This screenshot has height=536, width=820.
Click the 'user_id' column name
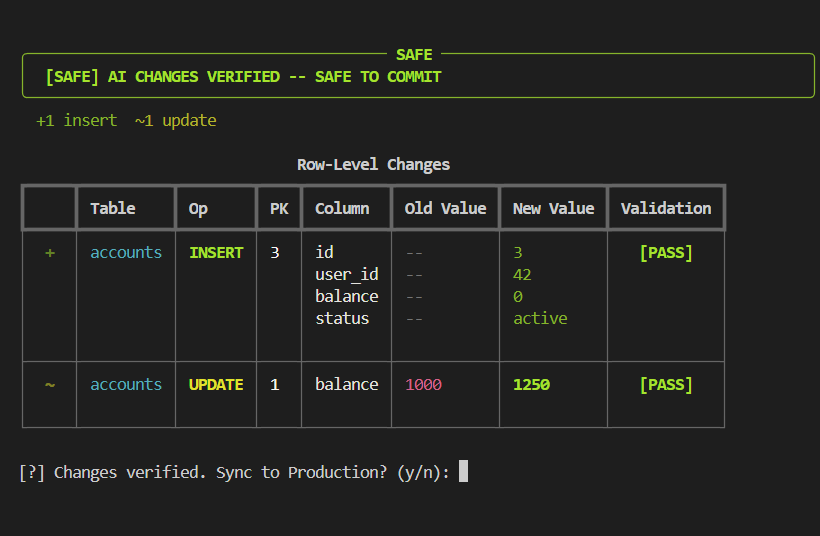[x=347, y=275]
